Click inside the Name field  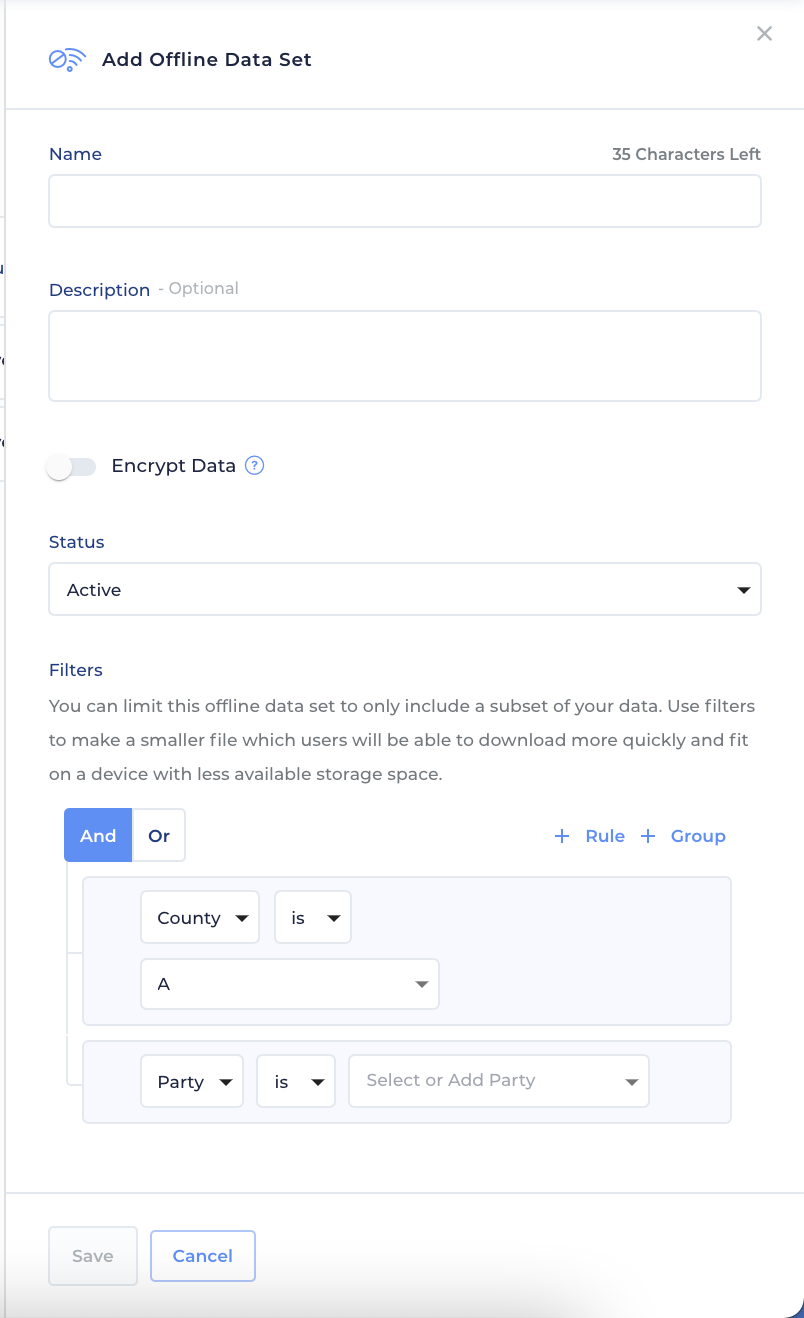tap(404, 200)
